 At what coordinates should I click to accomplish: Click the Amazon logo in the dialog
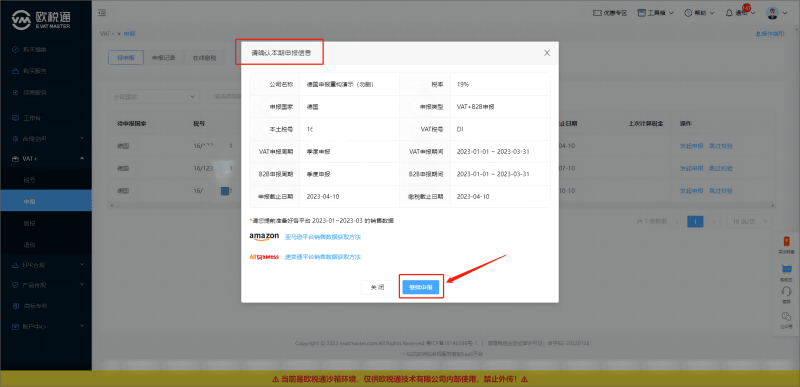point(264,237)
